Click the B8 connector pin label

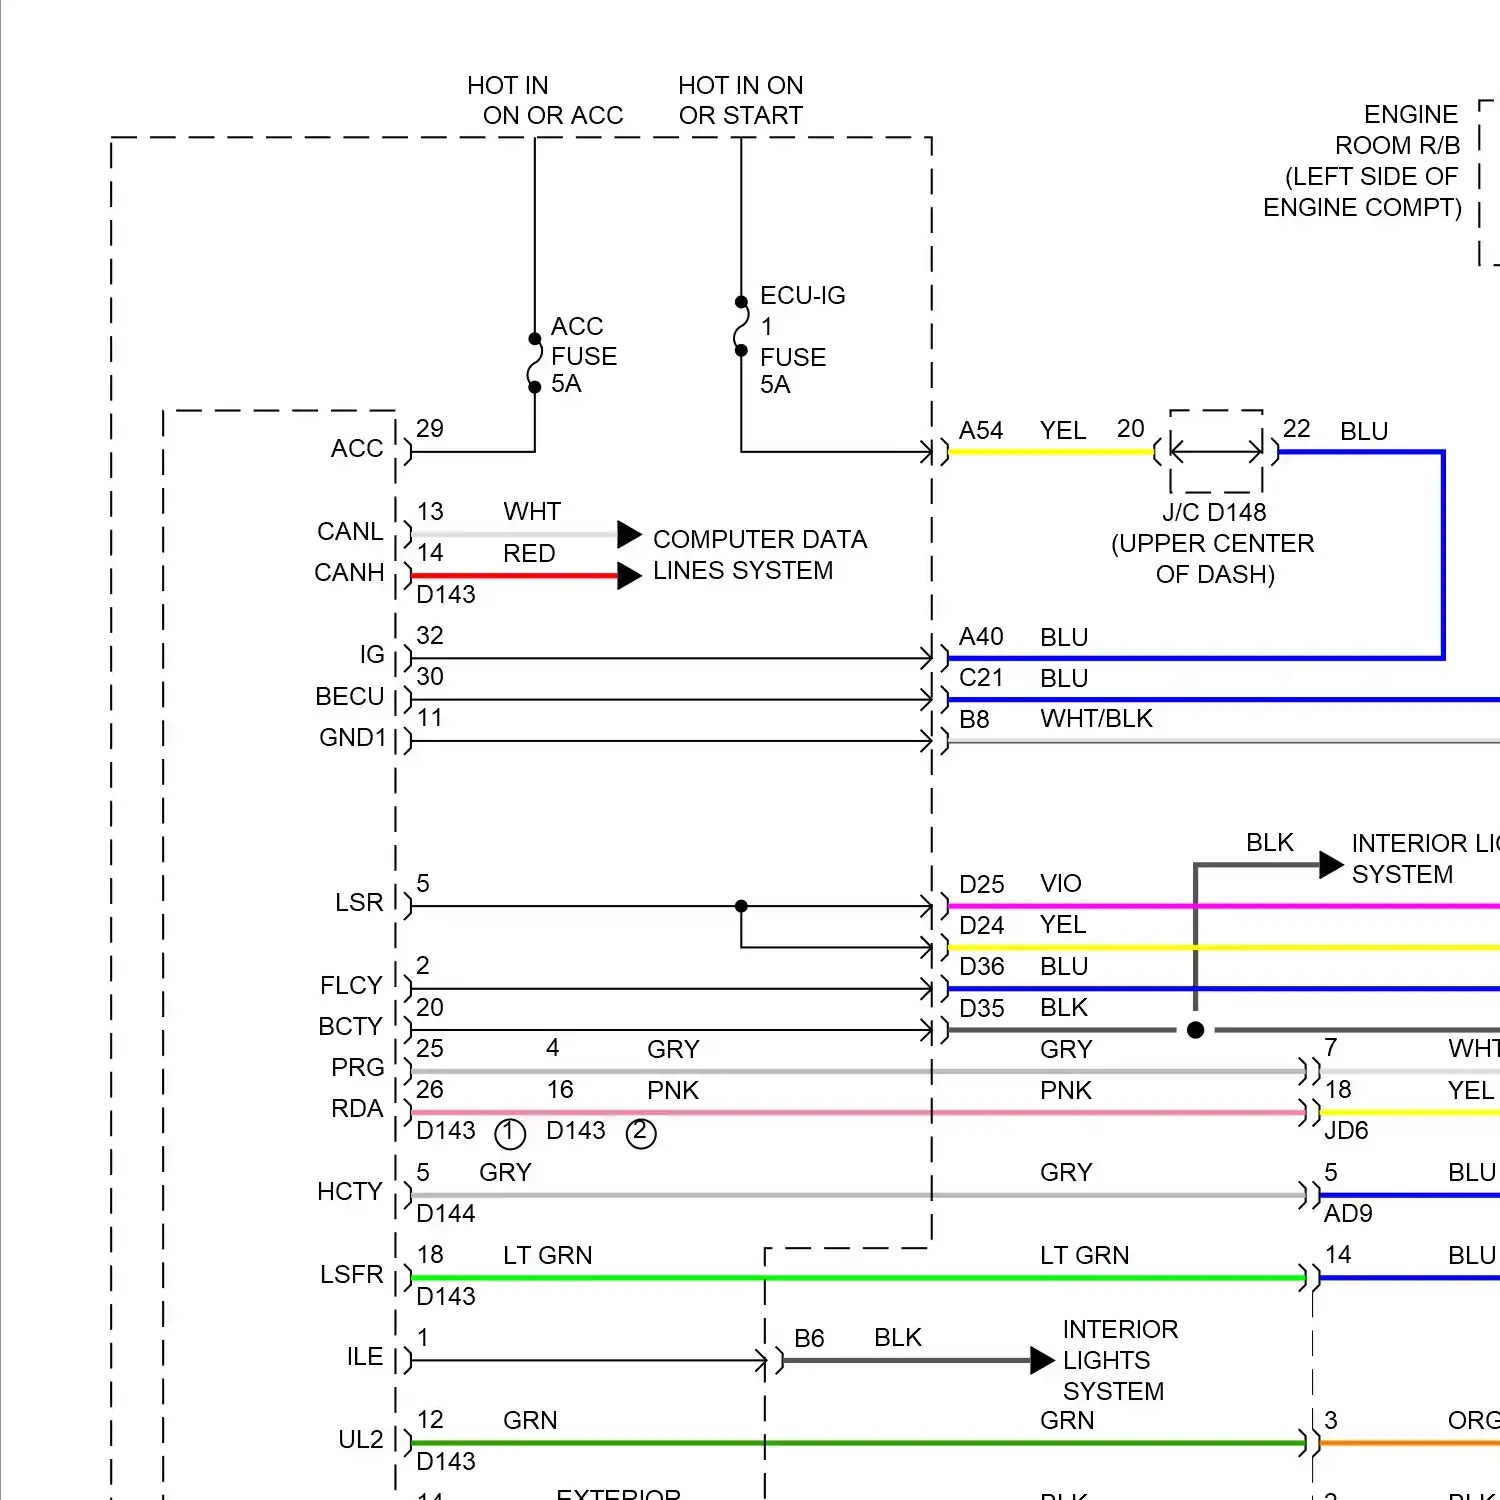(974, 719)
